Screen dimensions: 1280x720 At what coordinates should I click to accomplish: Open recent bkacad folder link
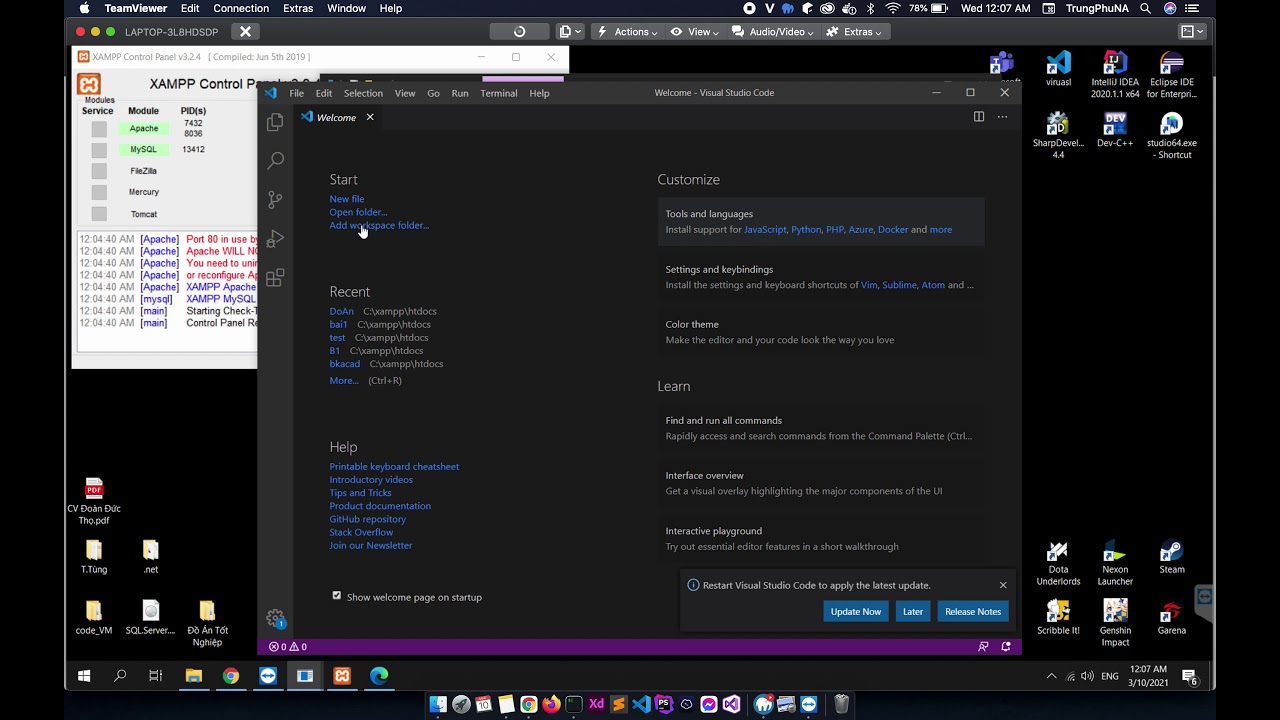pyautogui.click(x=345, y=364)
